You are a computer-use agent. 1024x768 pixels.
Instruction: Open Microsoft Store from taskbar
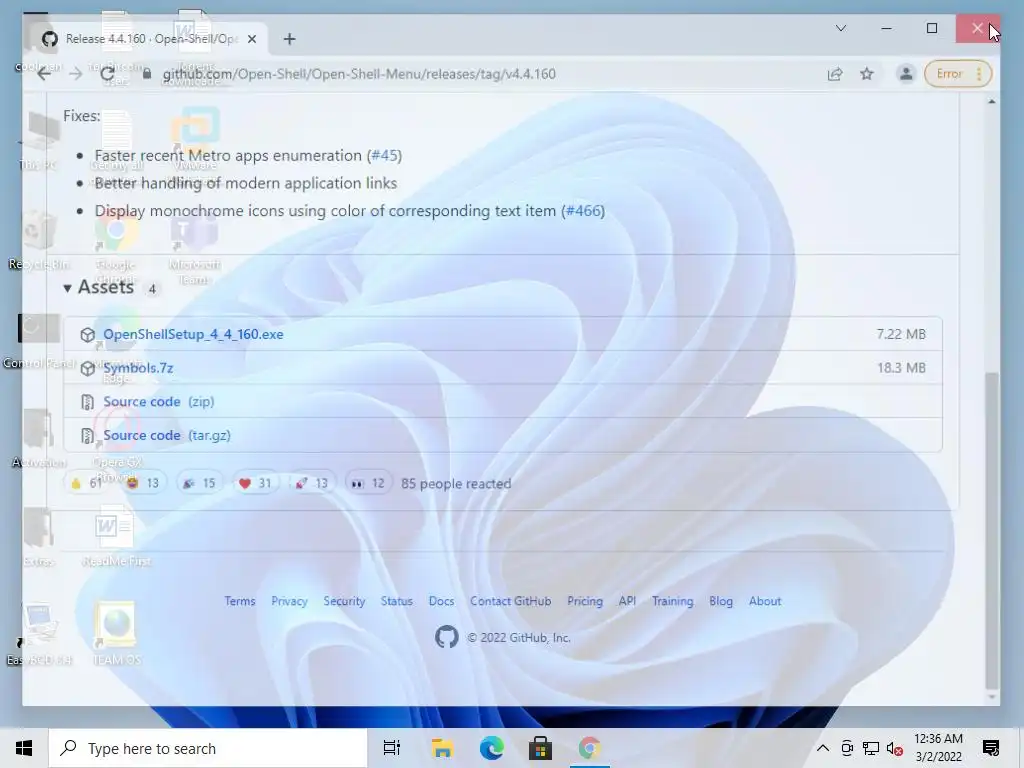[x=540, y=748]
